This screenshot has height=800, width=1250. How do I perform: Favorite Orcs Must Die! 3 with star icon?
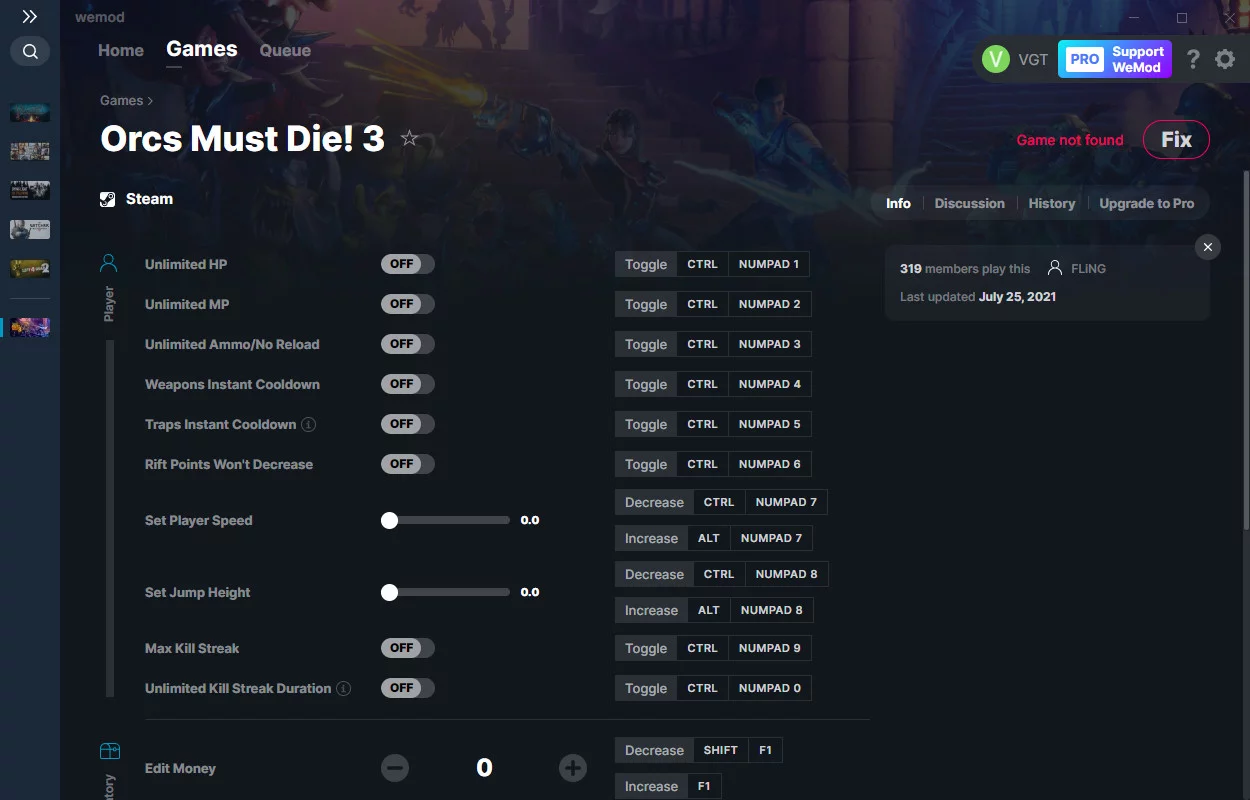point(409,139)
